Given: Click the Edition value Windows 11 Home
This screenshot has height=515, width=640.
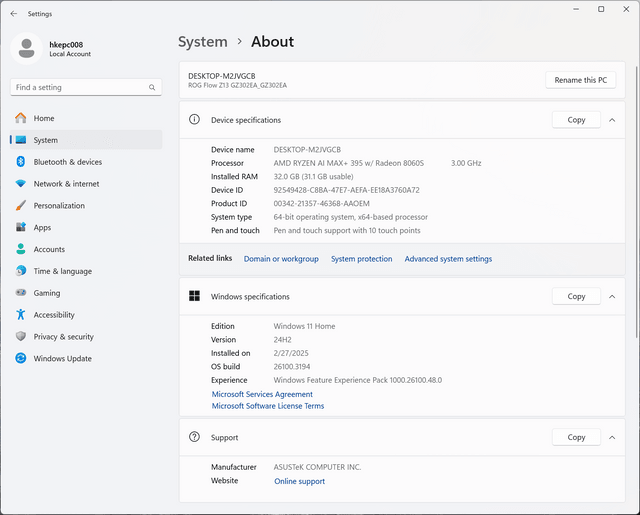Looking at the screenshot, I should coord(304,326).
